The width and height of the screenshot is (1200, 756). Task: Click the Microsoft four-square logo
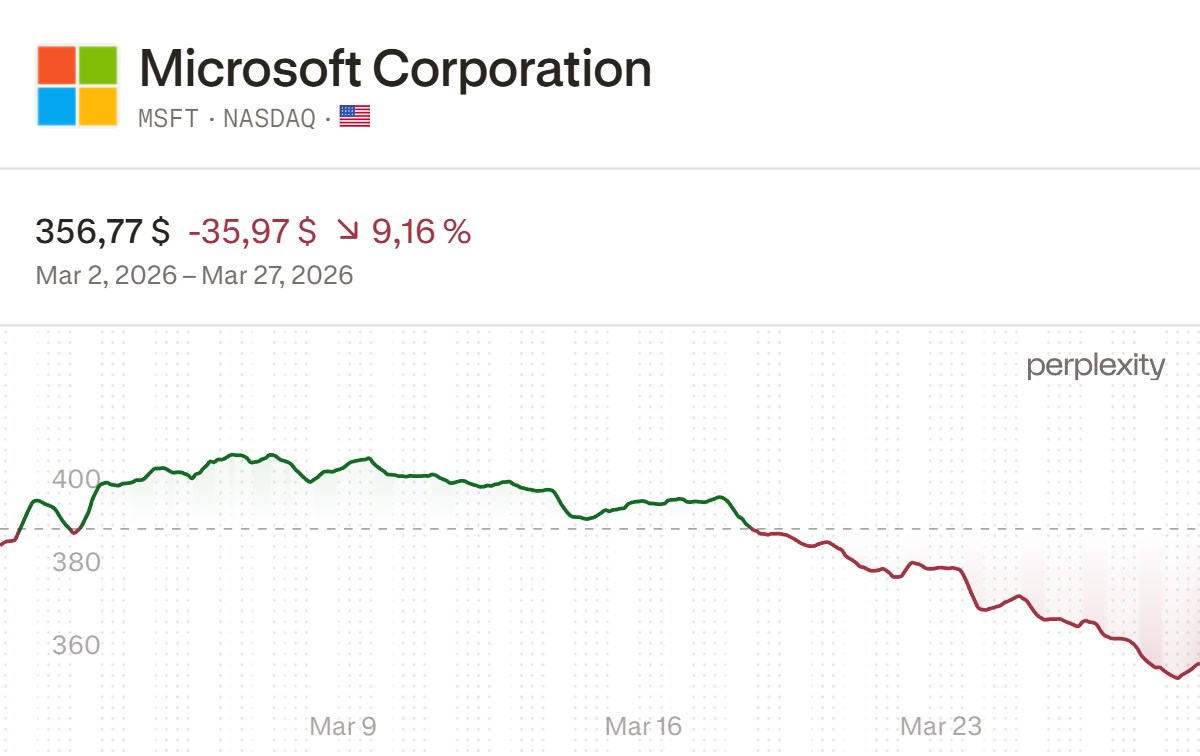click(x=77, y=85)
